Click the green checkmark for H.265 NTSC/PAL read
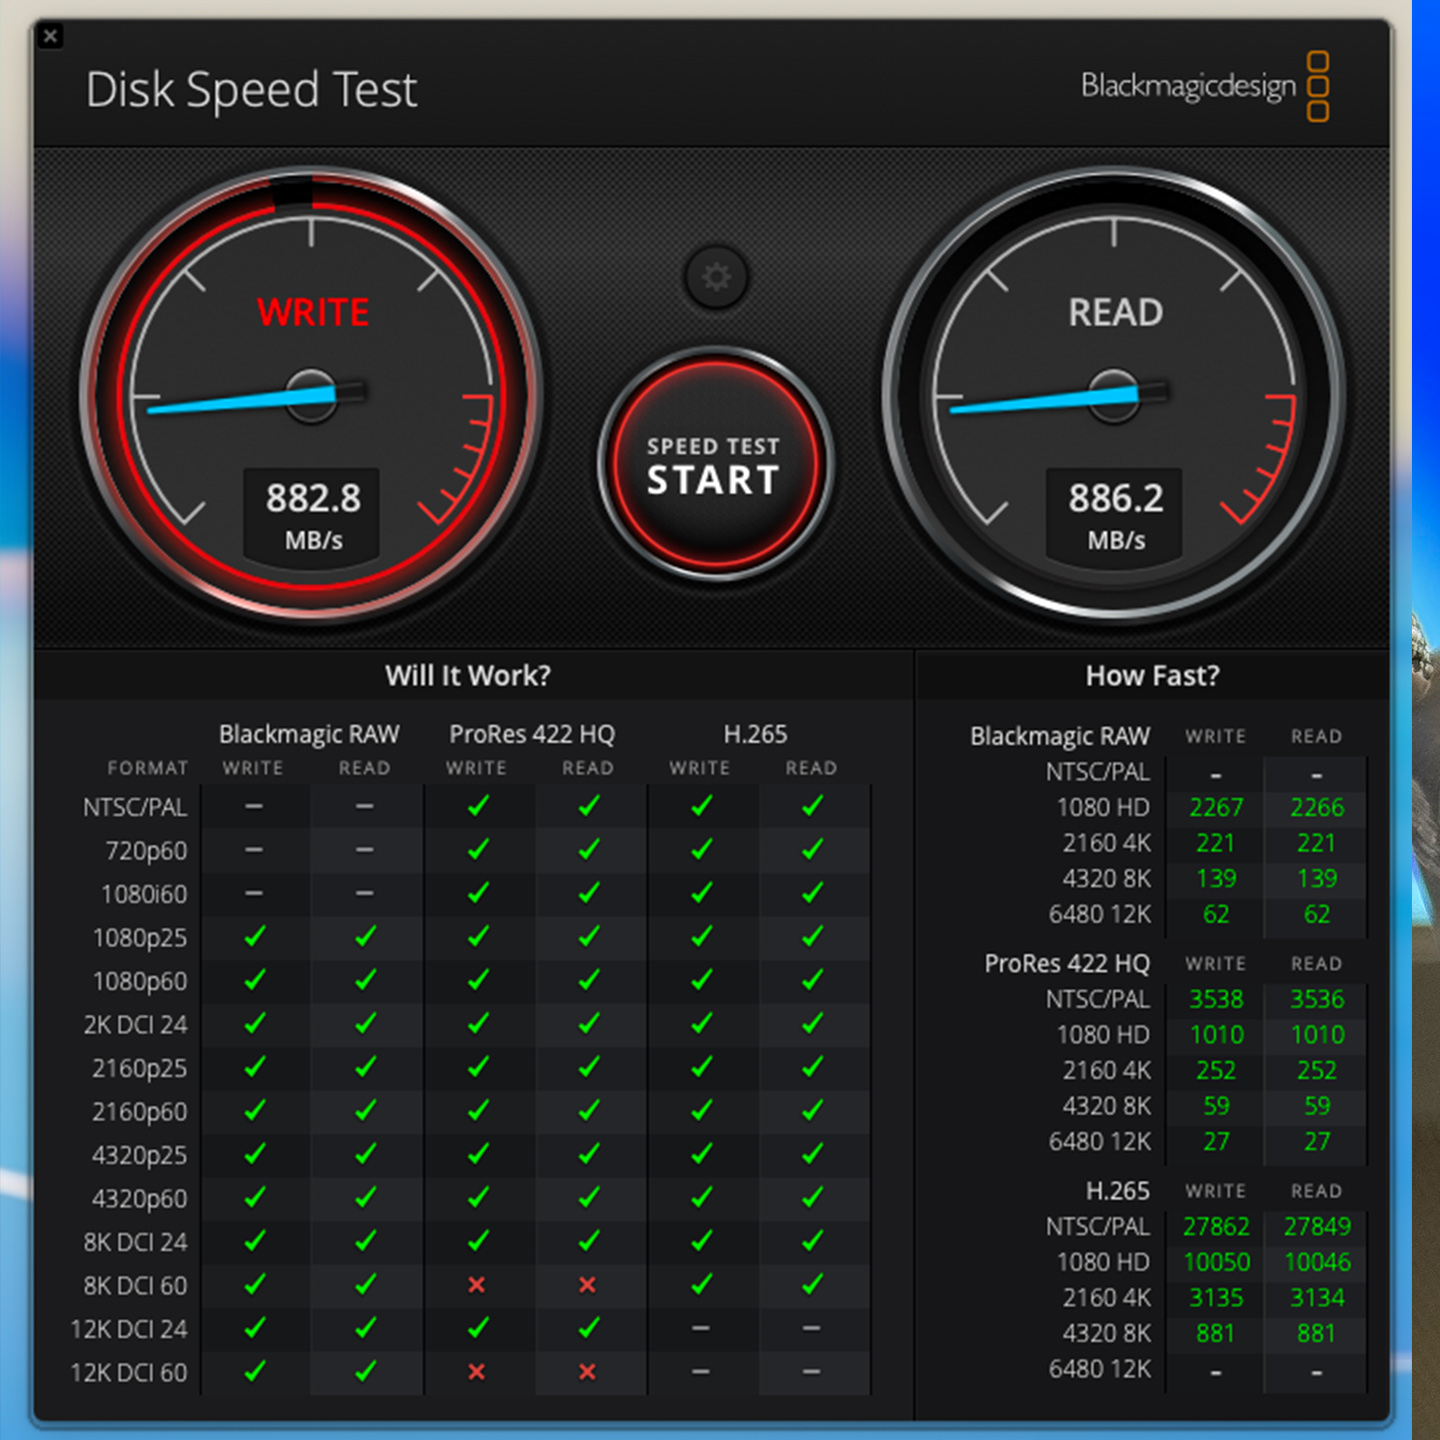The width and height of the screenshot is (1440, 1440). [811, 806]
